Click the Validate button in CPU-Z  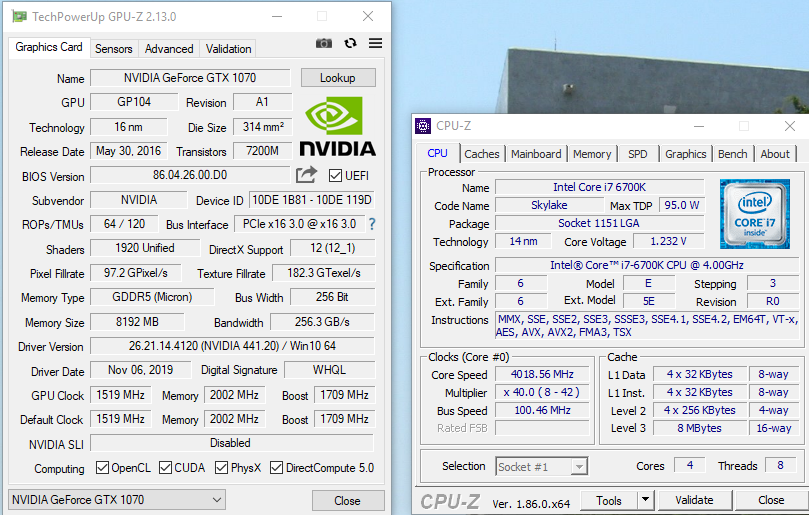pyautogui.click(x=694, y=500)
